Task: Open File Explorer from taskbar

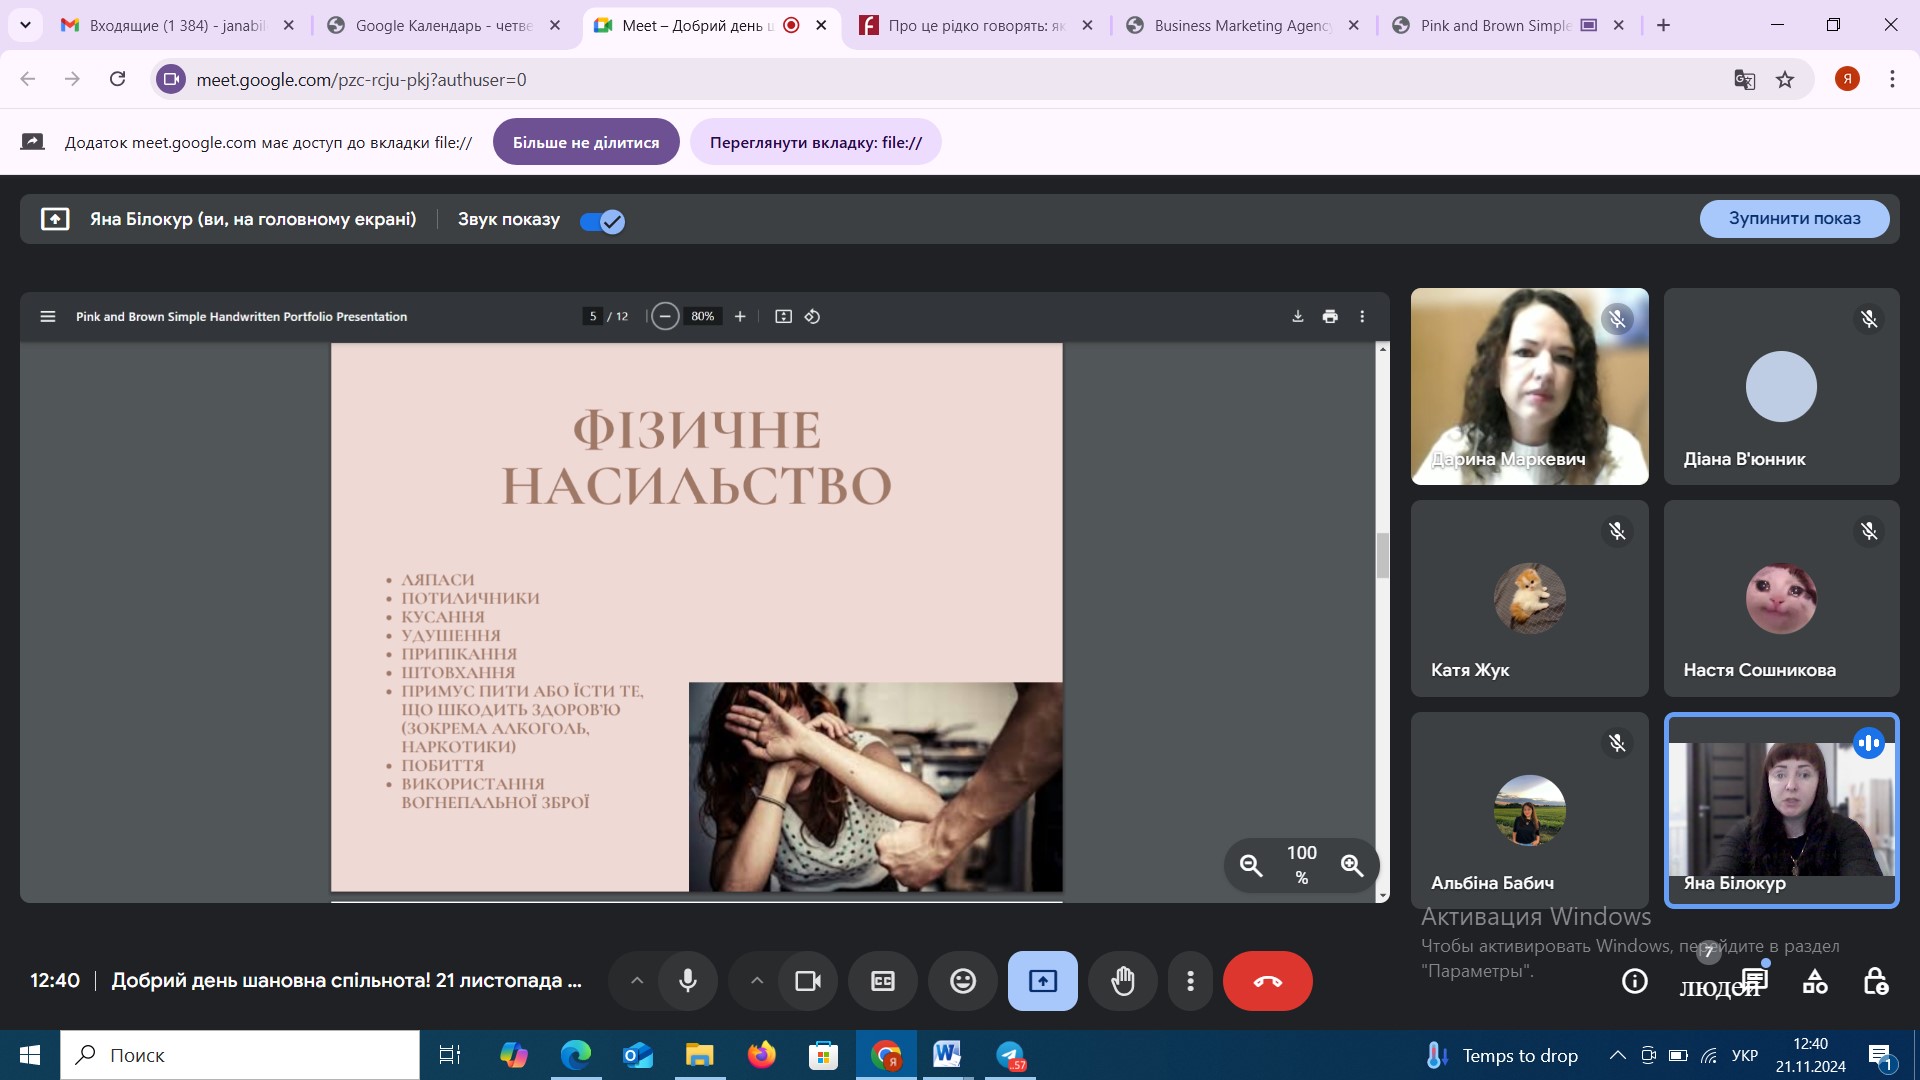Action: point(699,1055)
